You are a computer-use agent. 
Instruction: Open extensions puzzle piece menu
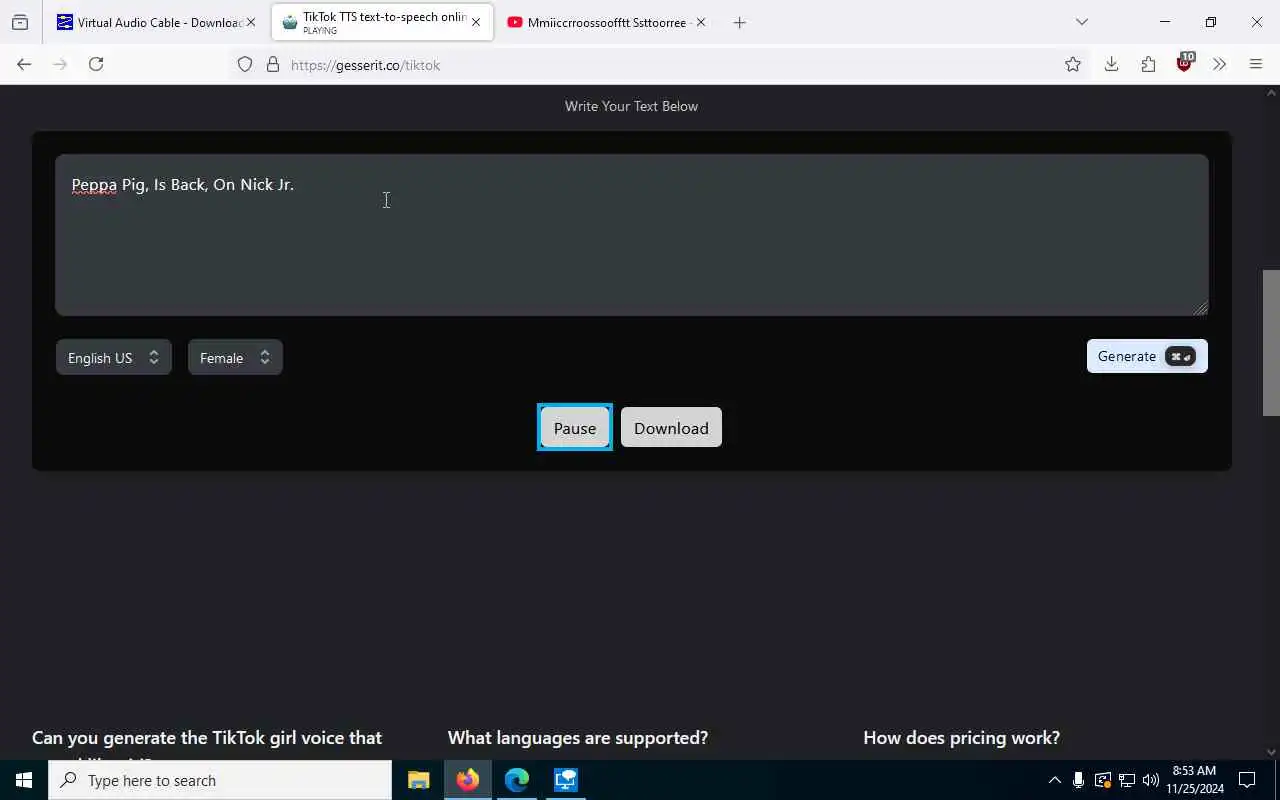coord(1148,64)
